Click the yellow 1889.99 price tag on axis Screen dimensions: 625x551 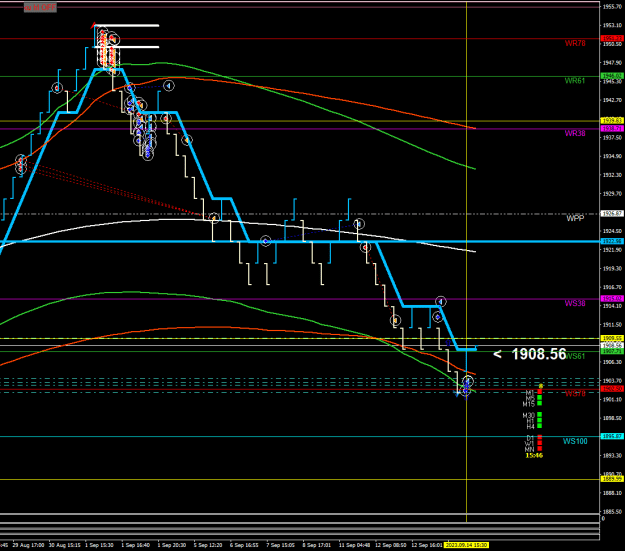point(612,479)
